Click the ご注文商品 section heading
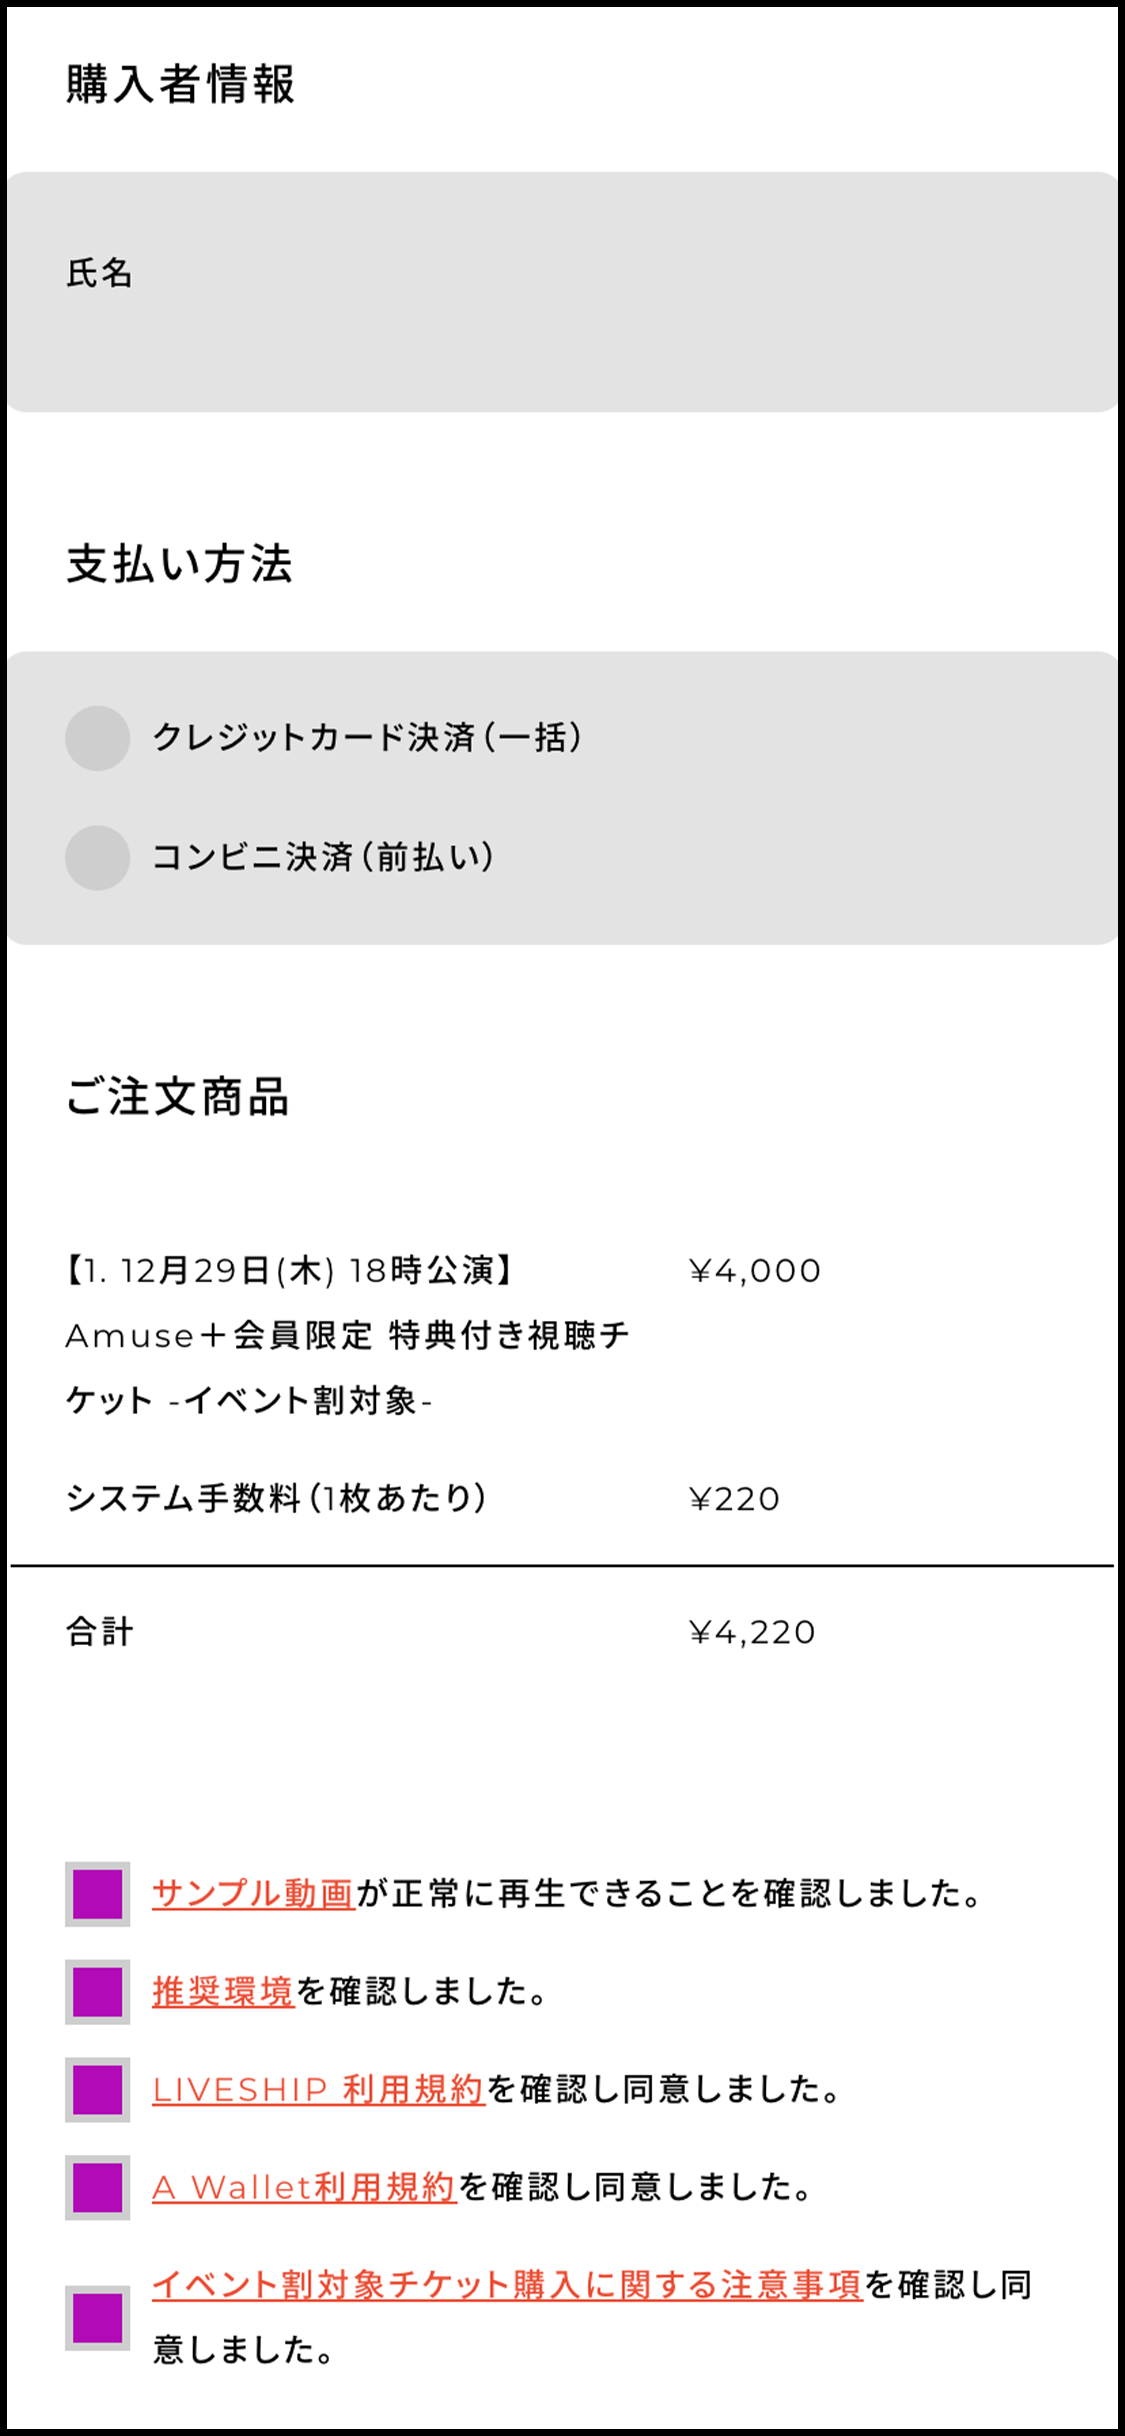This screenshot has width=1125, height=2436. click(178, 1097)
